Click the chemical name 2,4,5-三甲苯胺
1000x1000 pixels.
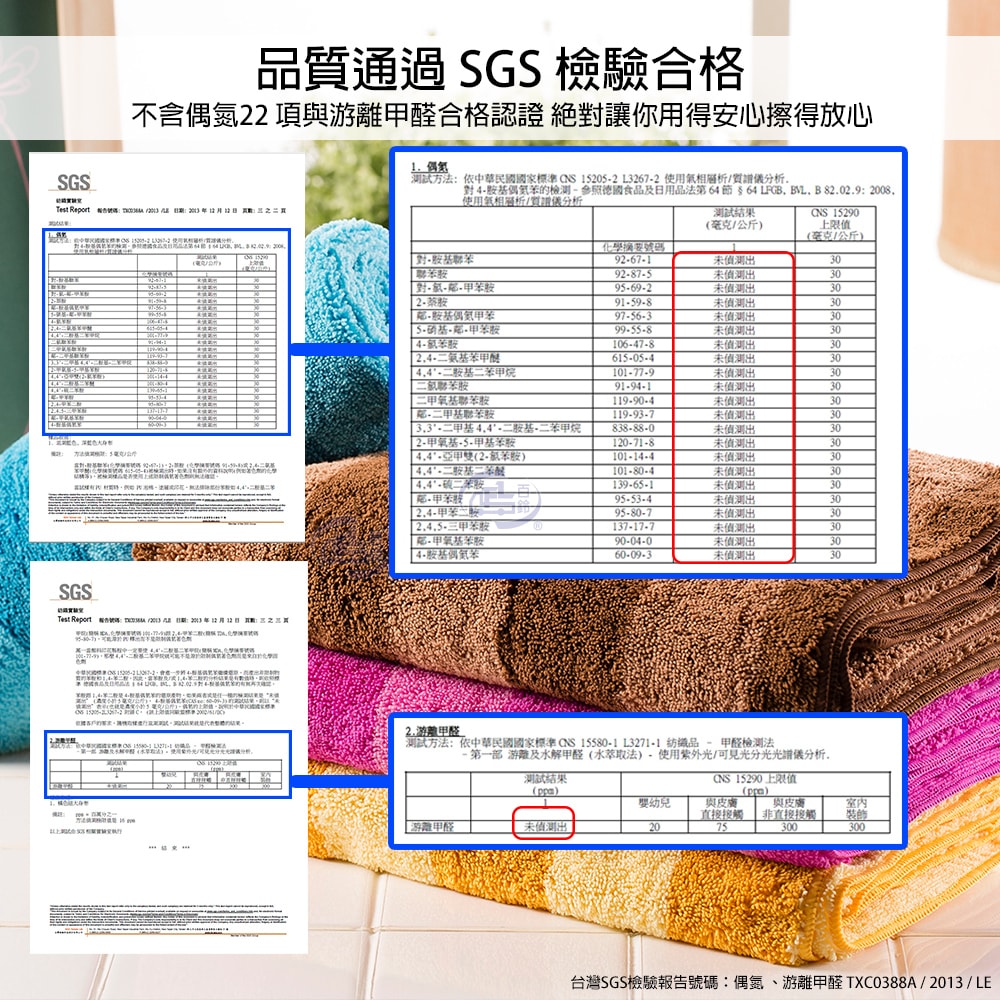pyautogui.click(x=453, y=527)
